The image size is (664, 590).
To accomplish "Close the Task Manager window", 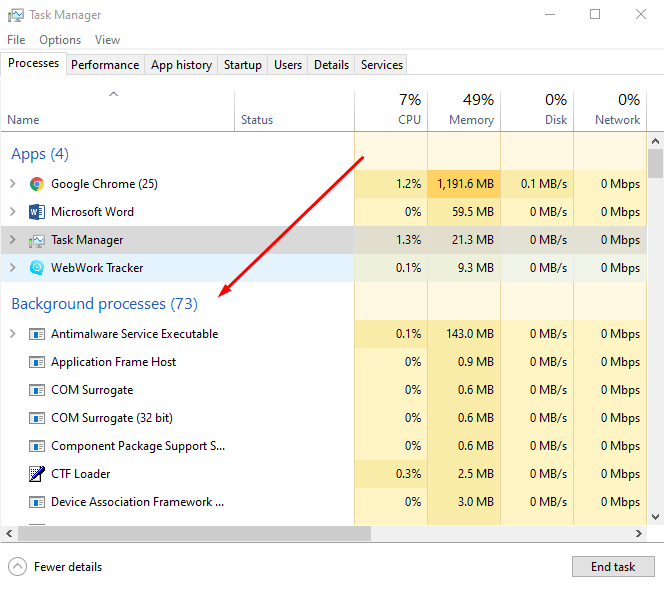I will pyautogui.click(x=641, y=14).
